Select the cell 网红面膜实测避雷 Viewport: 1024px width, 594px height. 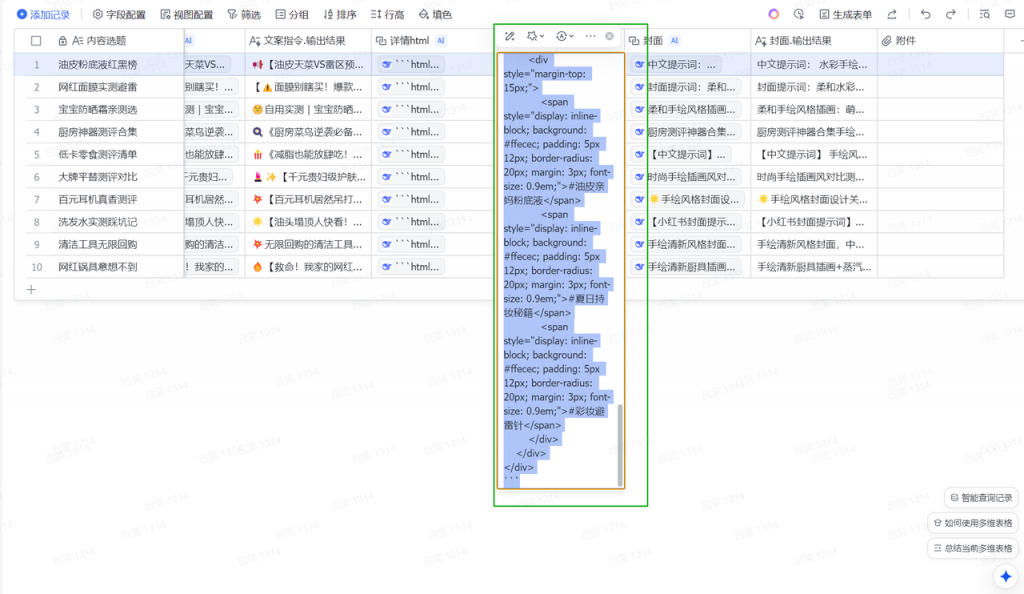point(98,87)
